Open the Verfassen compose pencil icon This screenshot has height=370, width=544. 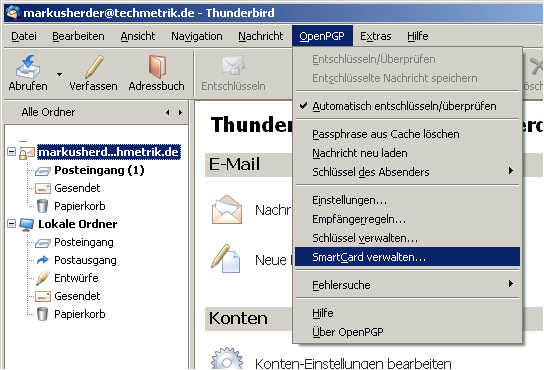94,67
